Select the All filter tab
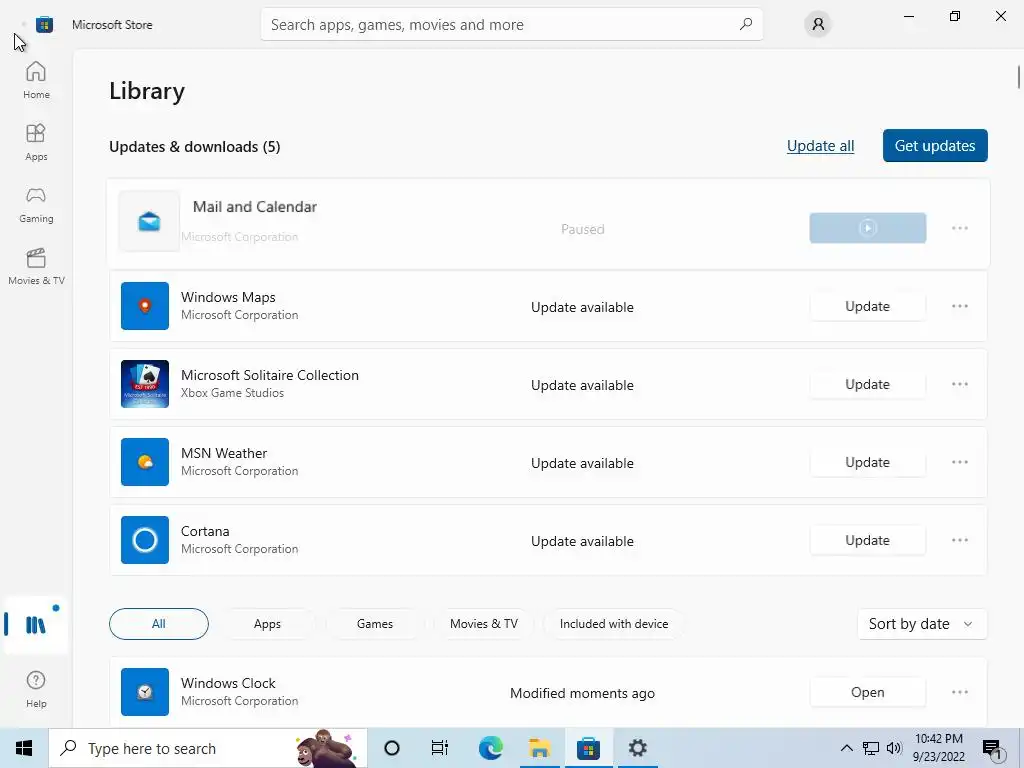Viewport: 1024px width, 768px height. [159, 624]
